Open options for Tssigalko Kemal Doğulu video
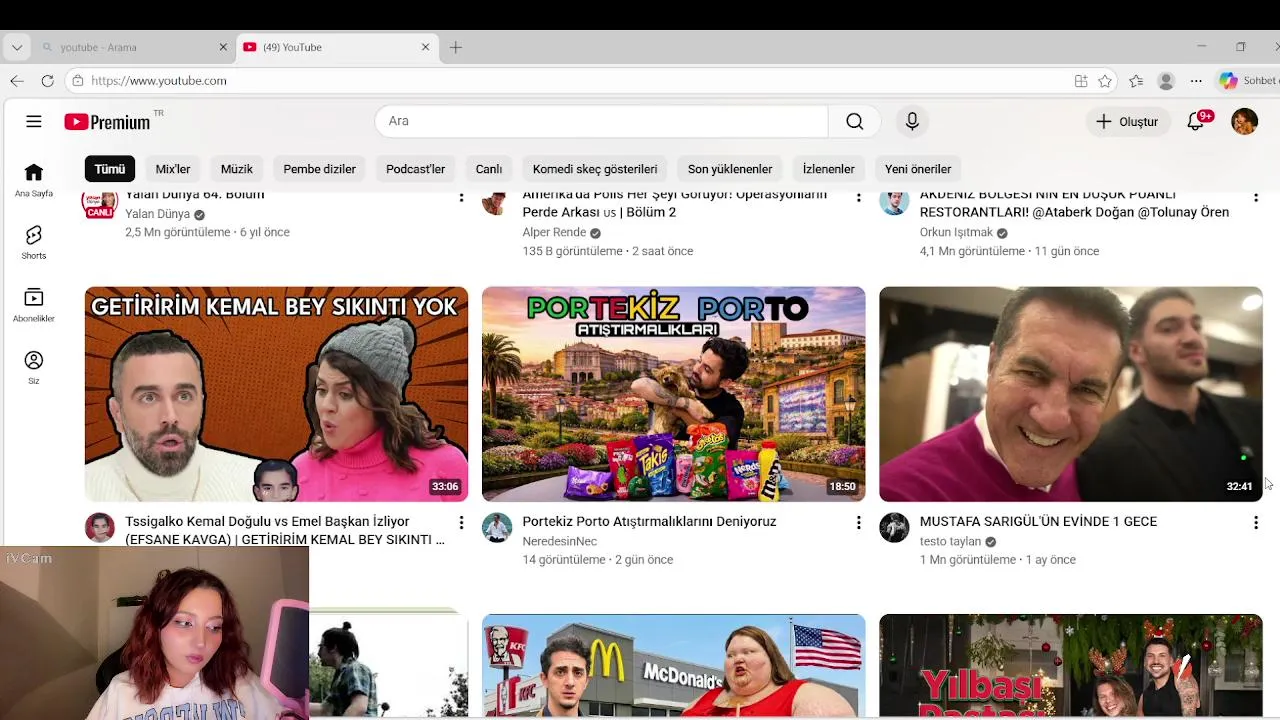The height and width of the screenshot is (720, 1280). coord(461,522)
